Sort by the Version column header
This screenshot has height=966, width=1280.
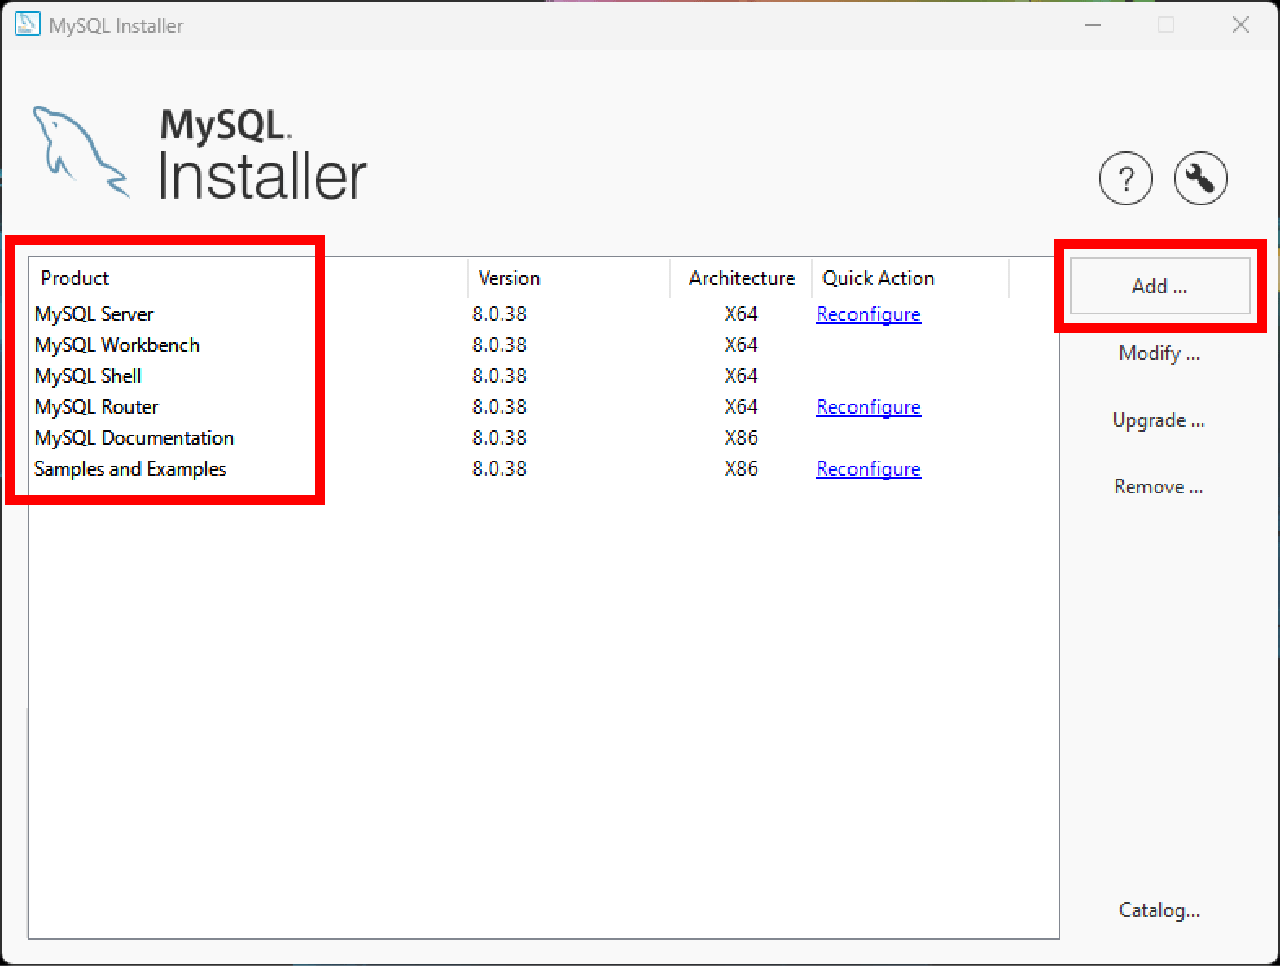(x=510, y=277)
